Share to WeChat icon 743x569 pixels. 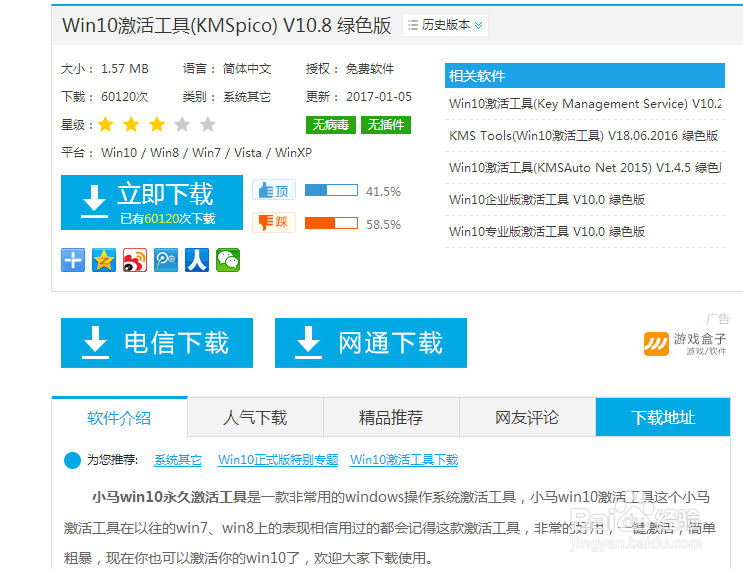click(228, 260)
